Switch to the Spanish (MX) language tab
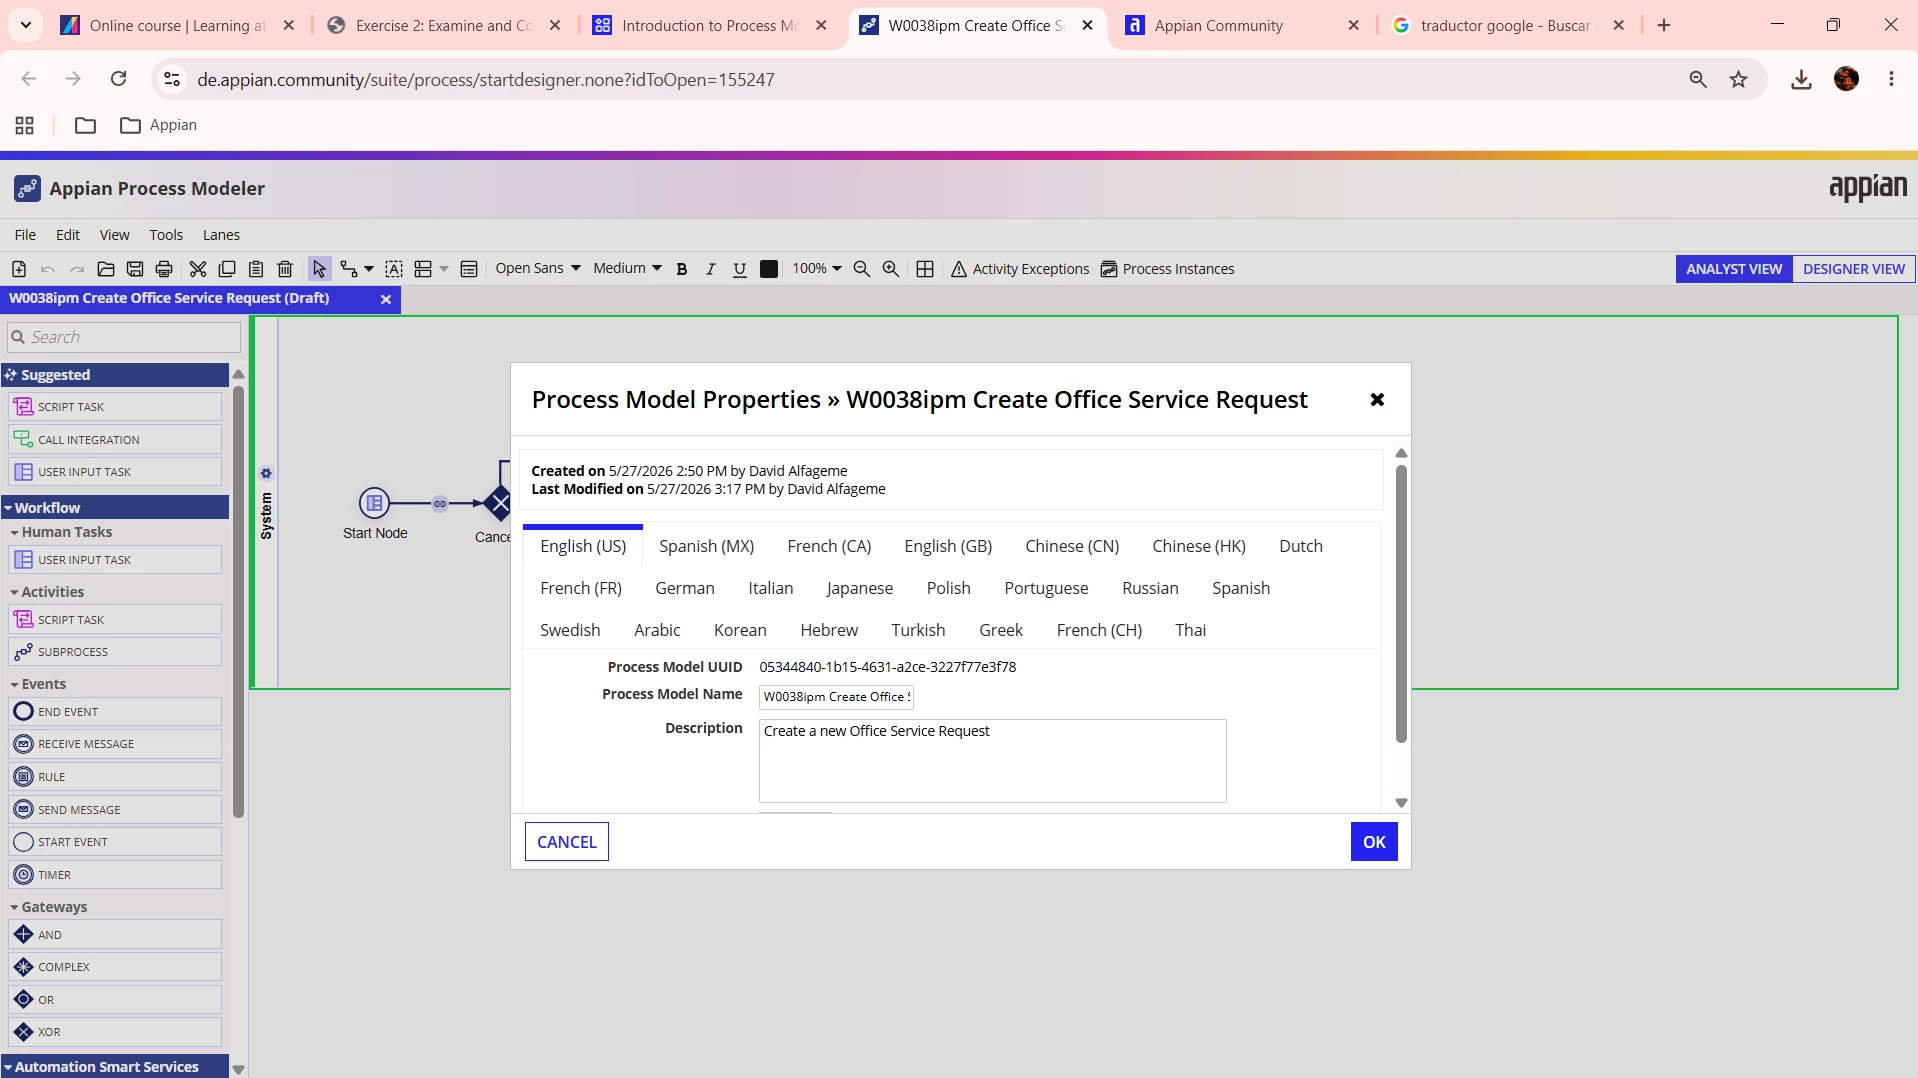The height and width of the screenshot is (1078, 1918). point(706,546)
